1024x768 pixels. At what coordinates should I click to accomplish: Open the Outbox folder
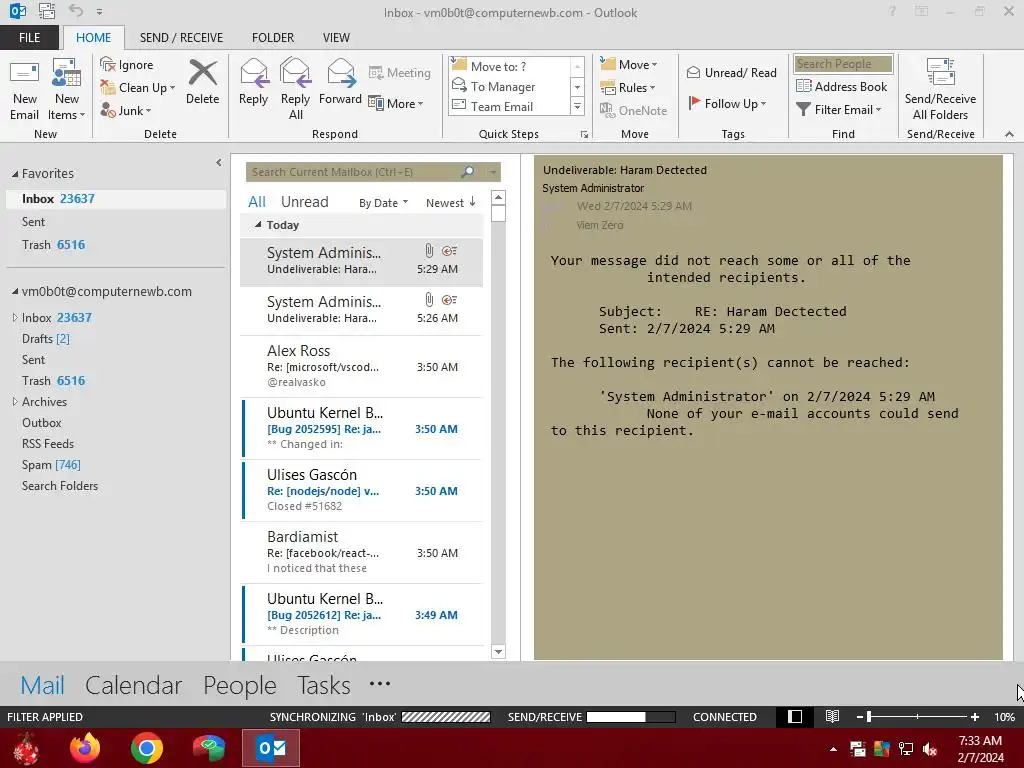(x=42, y=423)
